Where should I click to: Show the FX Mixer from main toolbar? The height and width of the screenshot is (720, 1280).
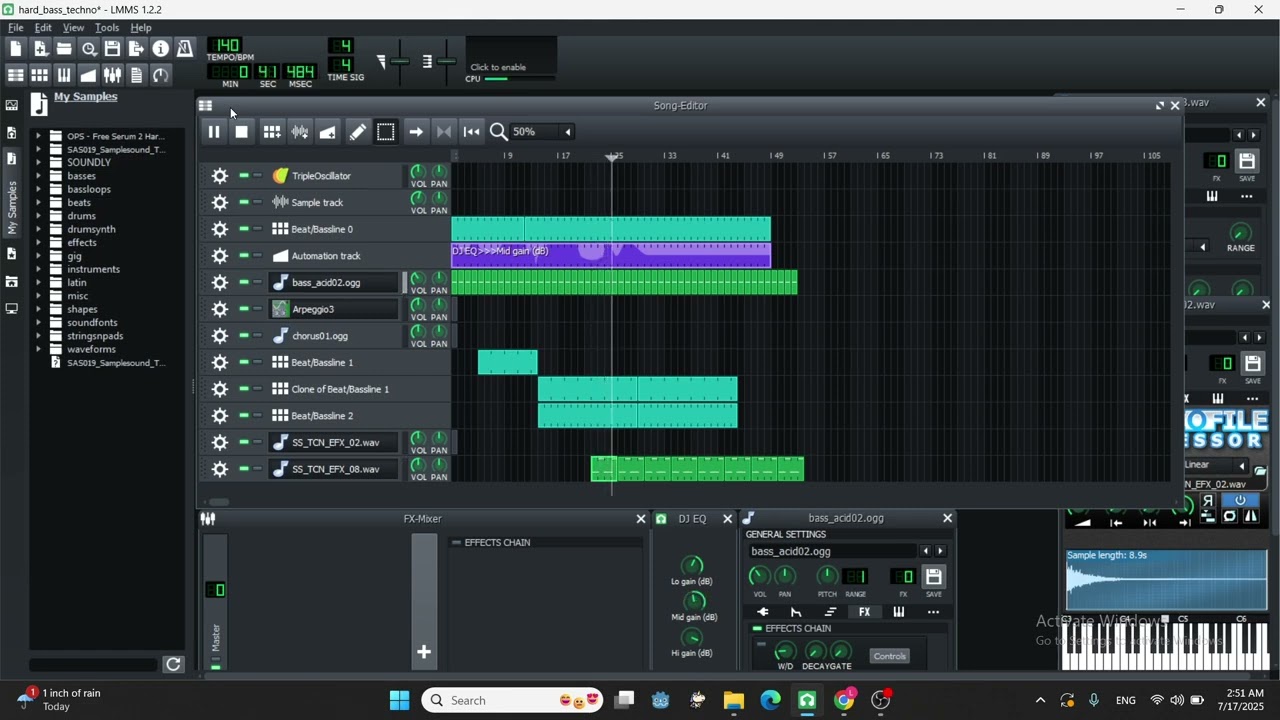click(112, 75)
